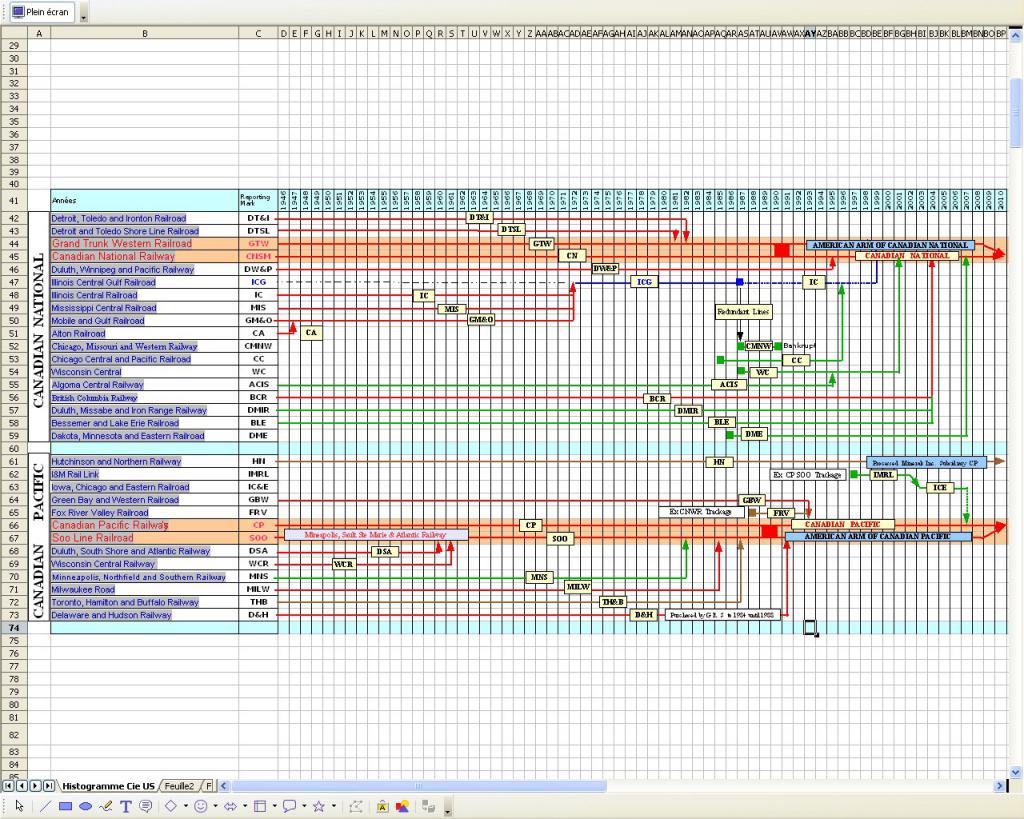1024x819 pixels.
Task: Click the vertical scrollbar thumb
Action: [1016, 112]
